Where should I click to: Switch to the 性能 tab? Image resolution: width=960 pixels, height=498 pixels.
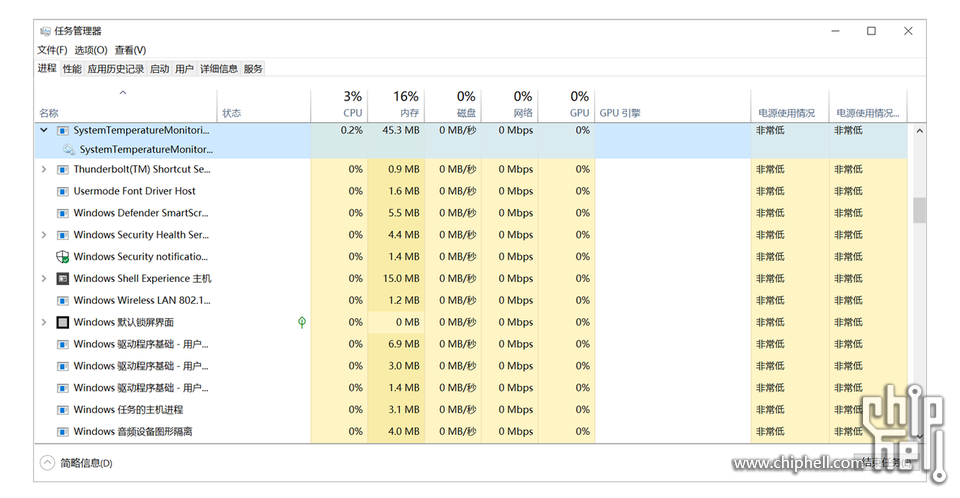click(72, 69)
